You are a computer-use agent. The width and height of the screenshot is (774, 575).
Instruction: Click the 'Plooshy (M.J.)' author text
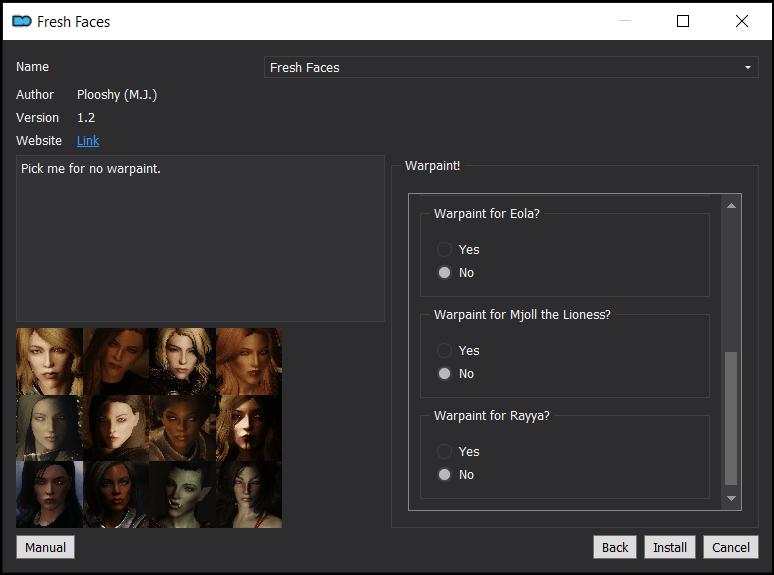117,94
